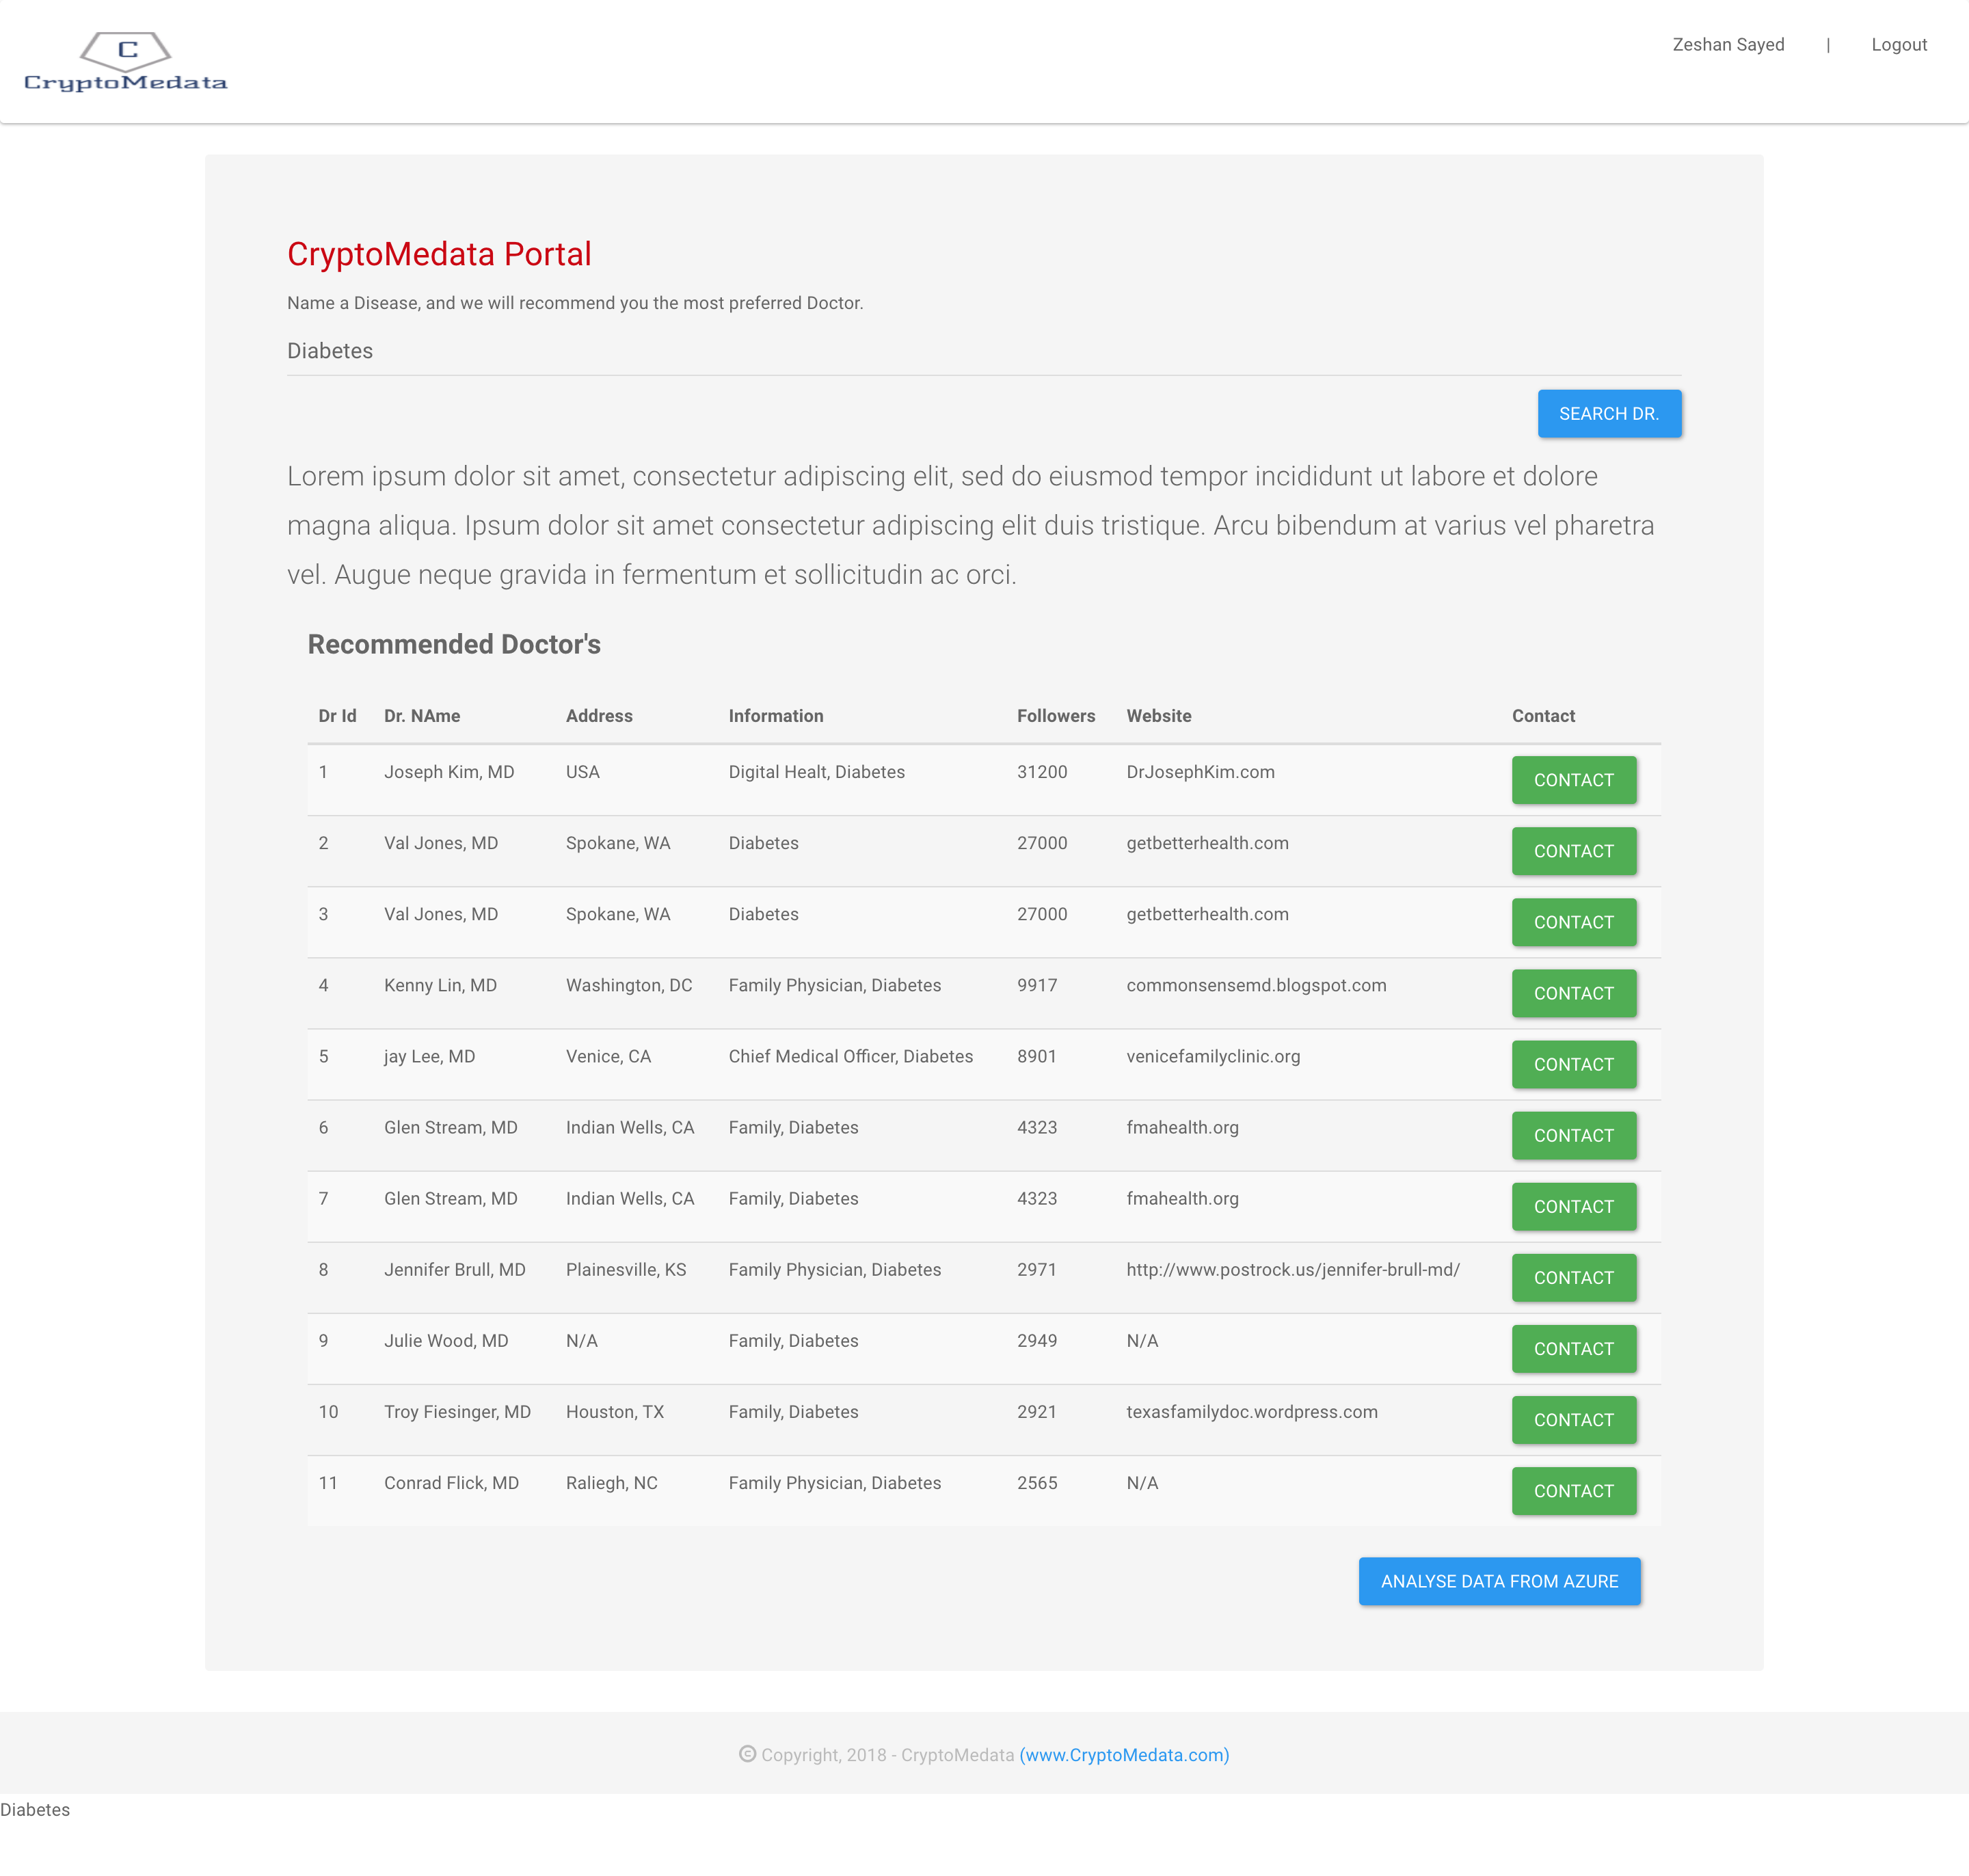Contact Jennifer Brull, MD
Image resolution: width=1969 pixels, height=1876 pixels.
click(1573, 1278)
